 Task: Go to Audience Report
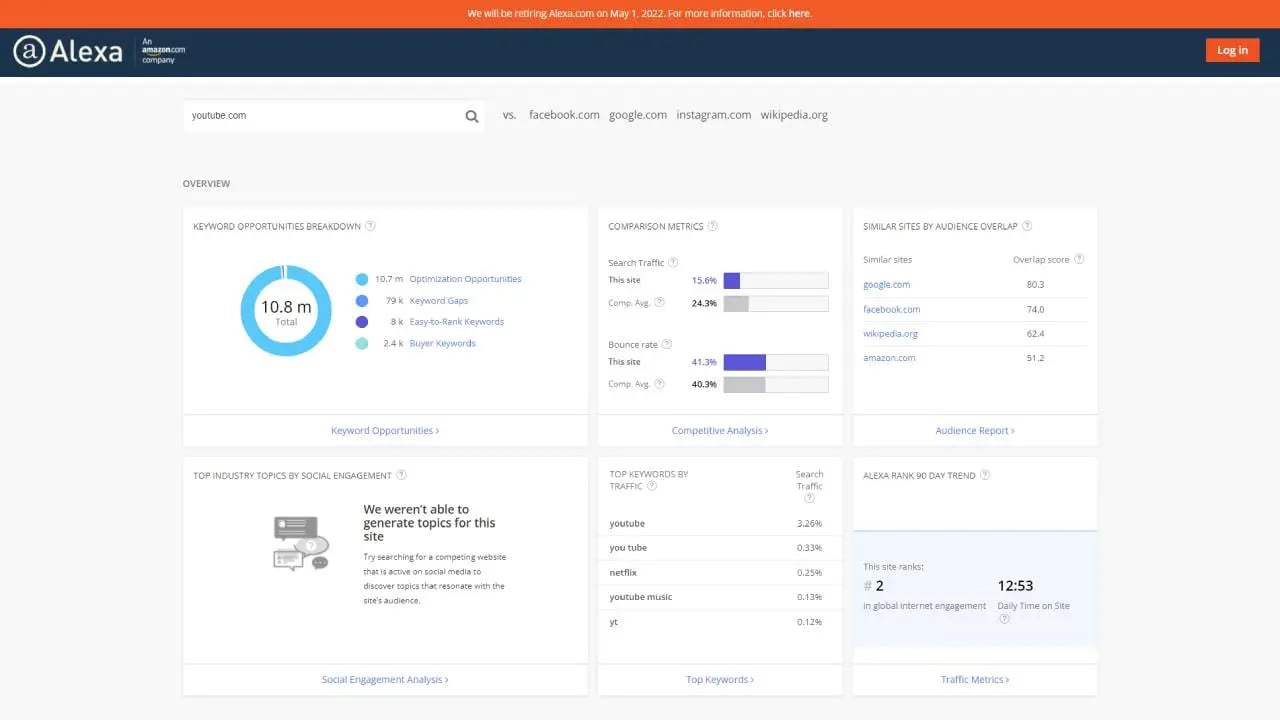click(x=975, y=431)
